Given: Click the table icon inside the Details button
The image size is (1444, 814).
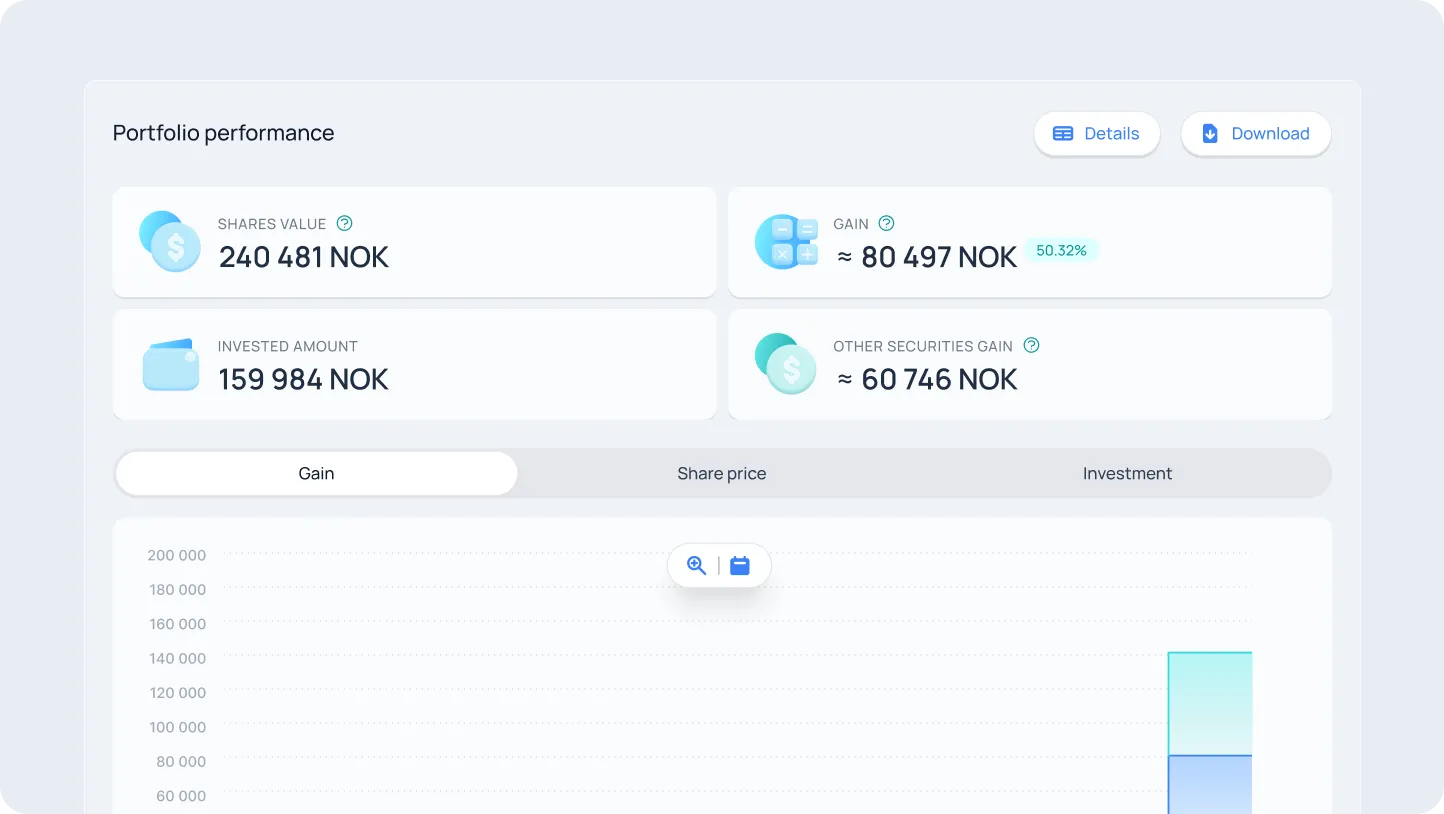Looking at the screenshot, I should click(x=1063, y=133).
